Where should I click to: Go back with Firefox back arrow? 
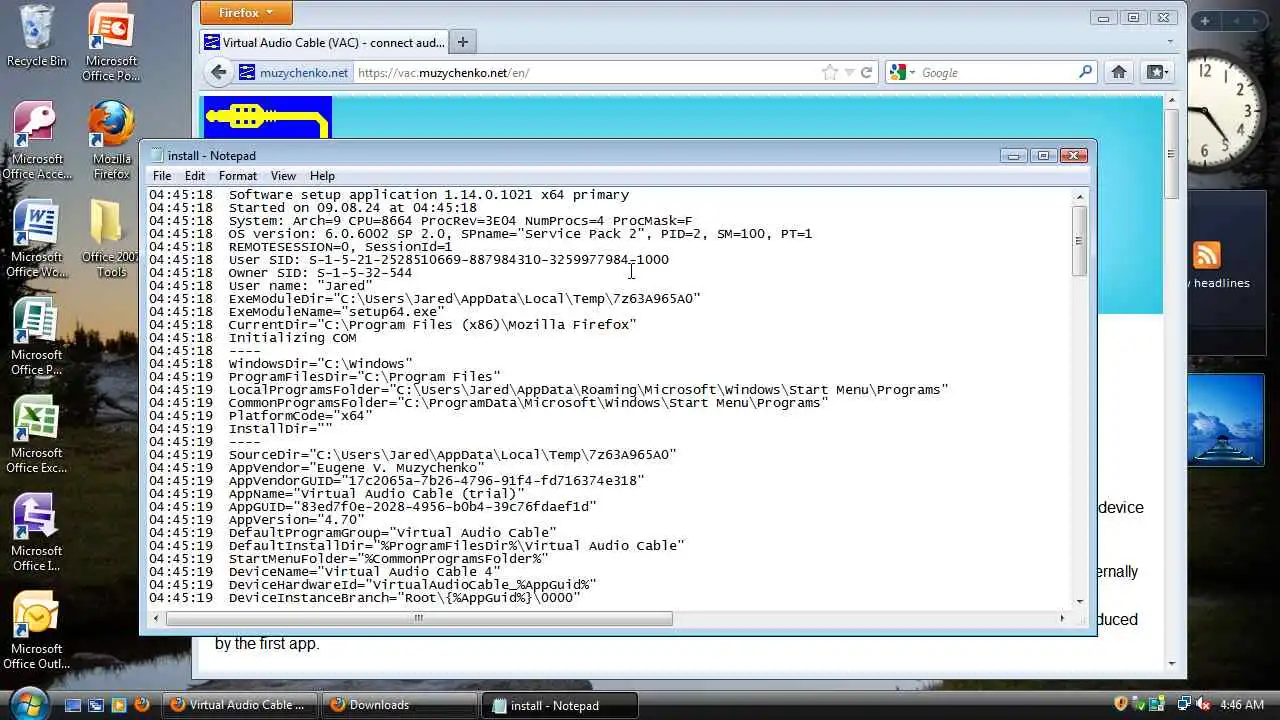click(x=218, y=72)
